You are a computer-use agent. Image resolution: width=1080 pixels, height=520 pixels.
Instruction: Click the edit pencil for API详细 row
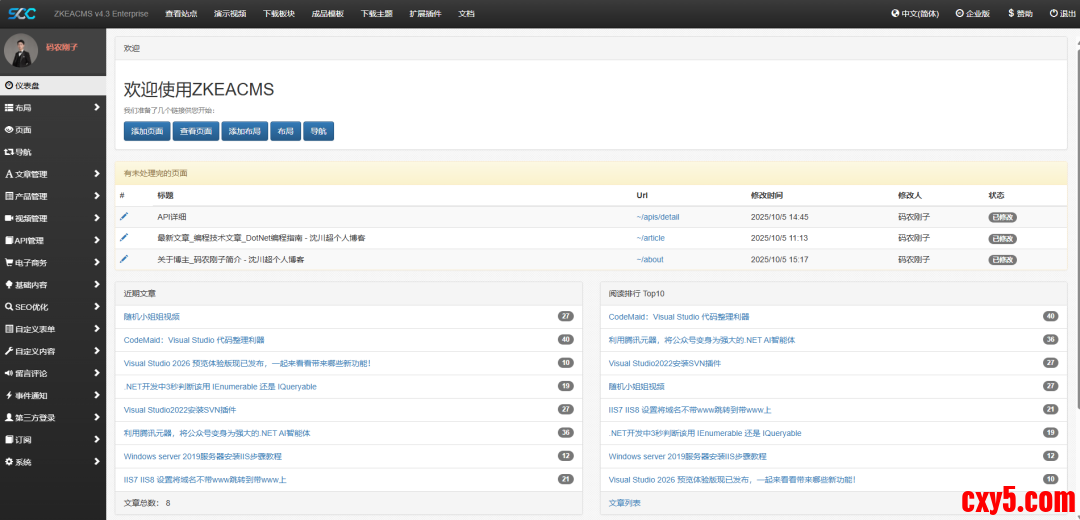point(124,216)
